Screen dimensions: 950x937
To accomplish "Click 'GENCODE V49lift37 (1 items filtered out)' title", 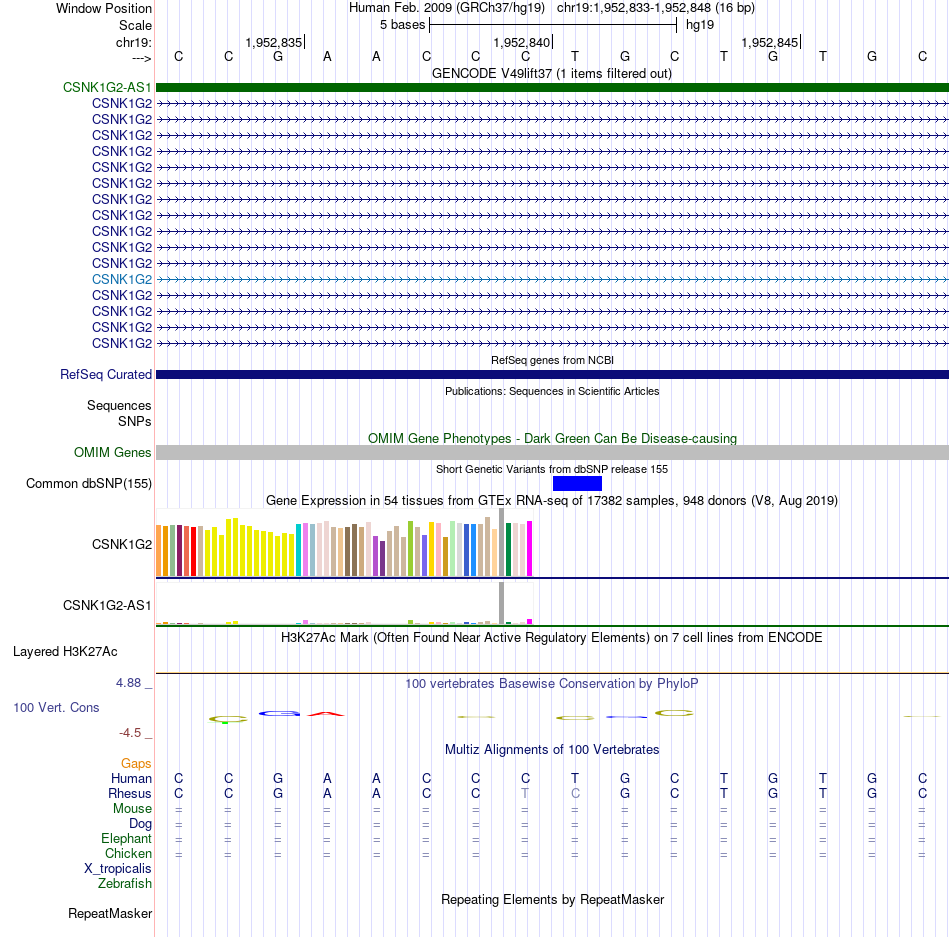I will pyautogui.click(x=552, y=73).
